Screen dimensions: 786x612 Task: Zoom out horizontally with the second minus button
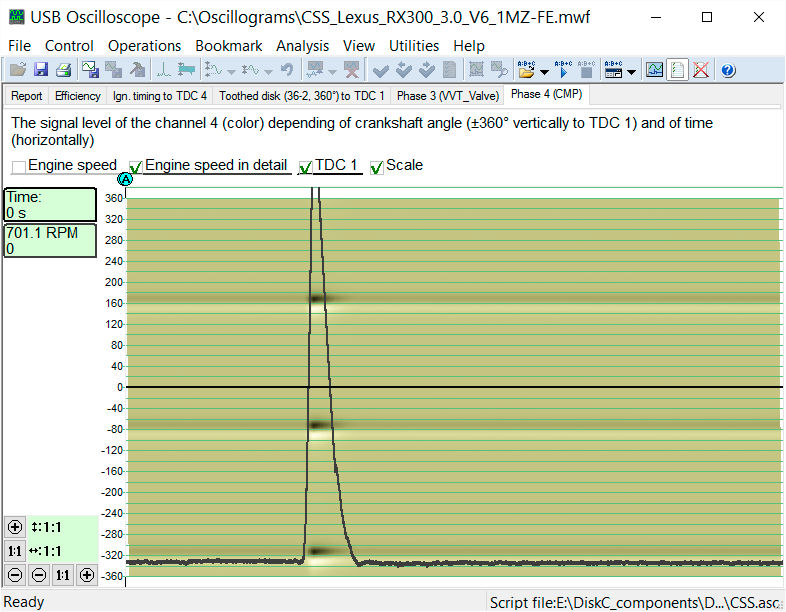coord(39,575)
